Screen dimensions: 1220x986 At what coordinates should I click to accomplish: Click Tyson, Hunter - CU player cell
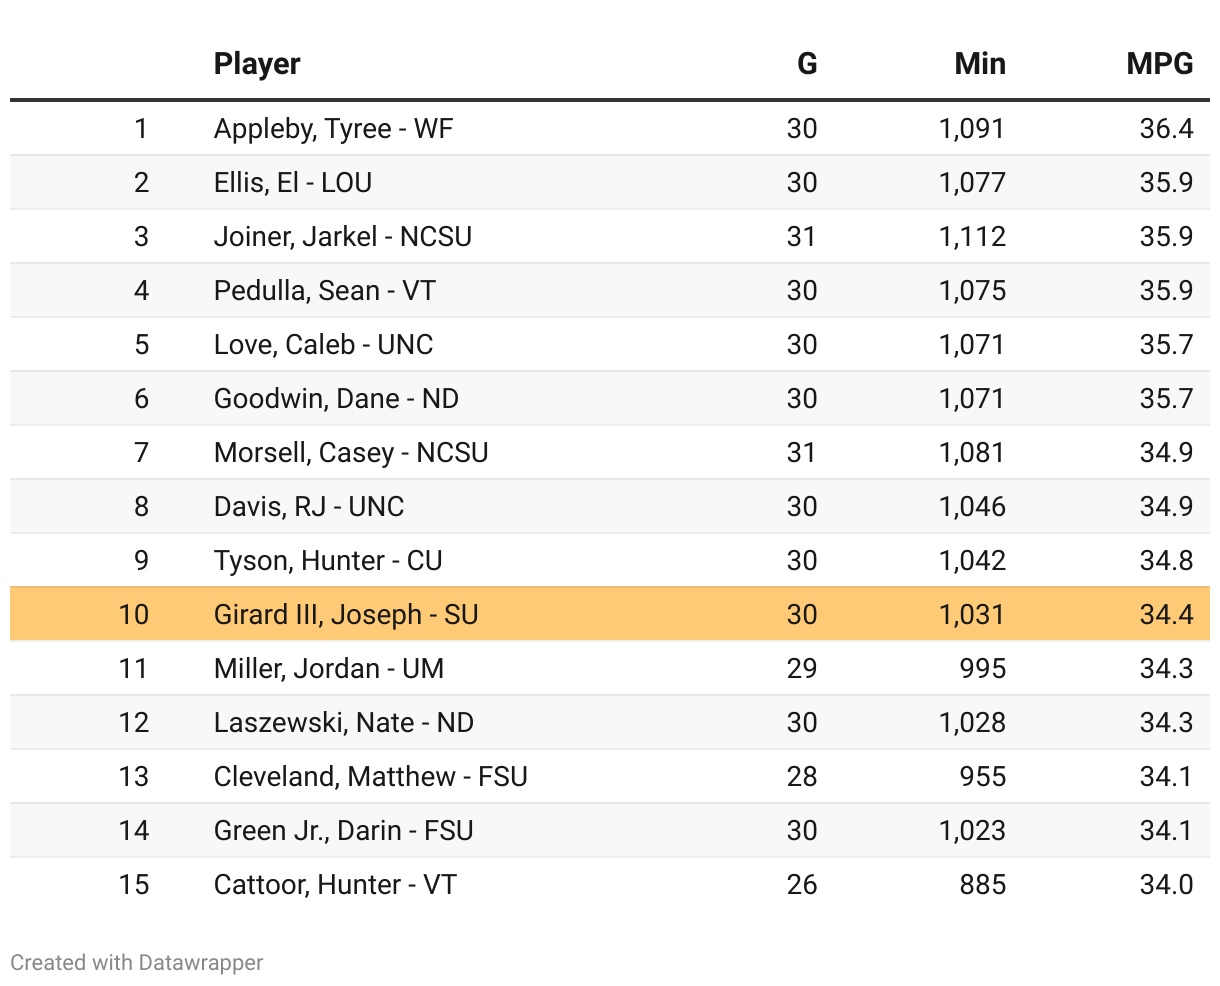[x=328, y=561]
